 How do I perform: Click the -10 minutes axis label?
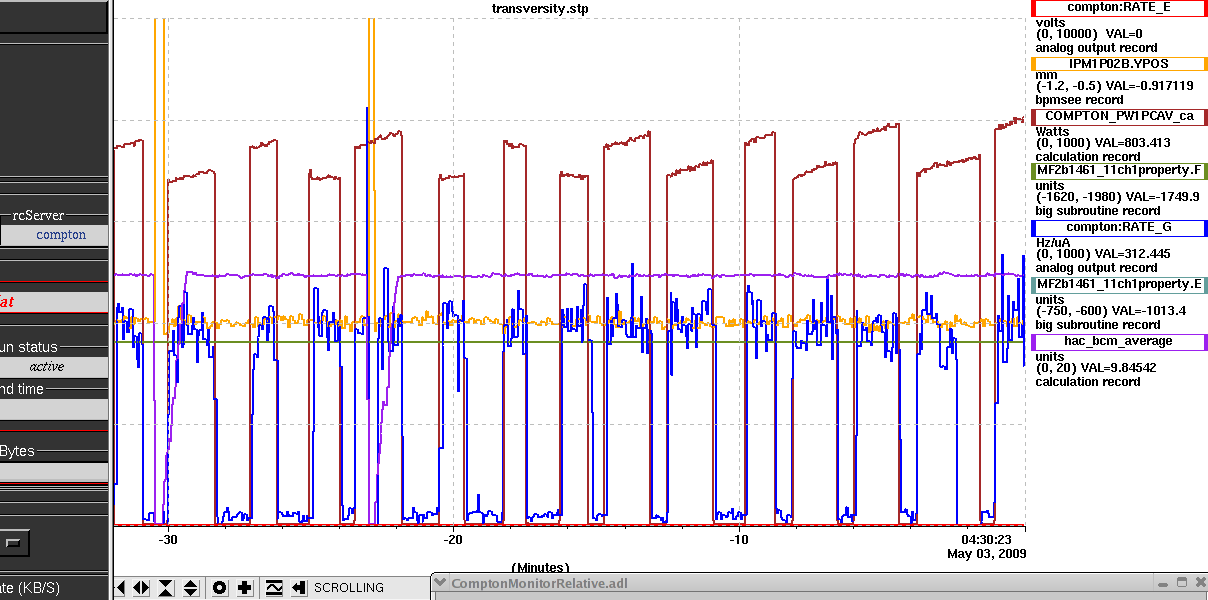[739, 540]
